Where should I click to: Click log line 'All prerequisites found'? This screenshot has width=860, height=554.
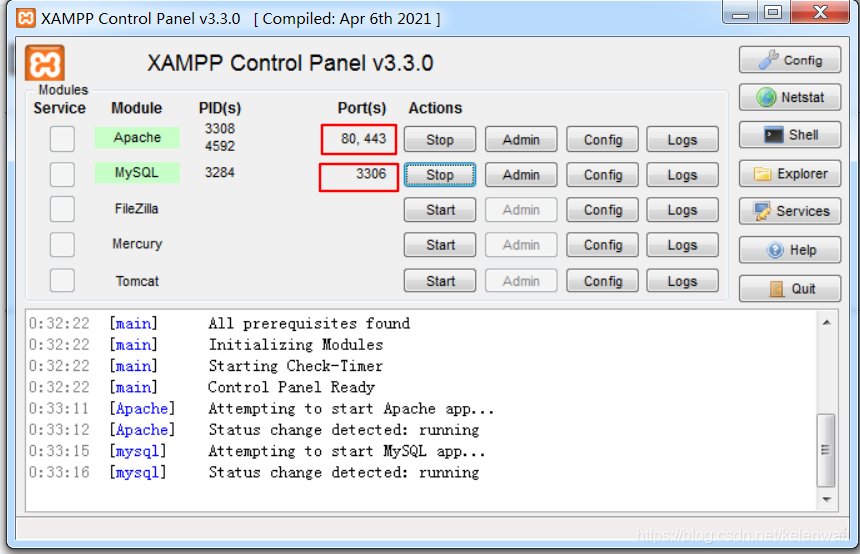(x=309, y=324)
